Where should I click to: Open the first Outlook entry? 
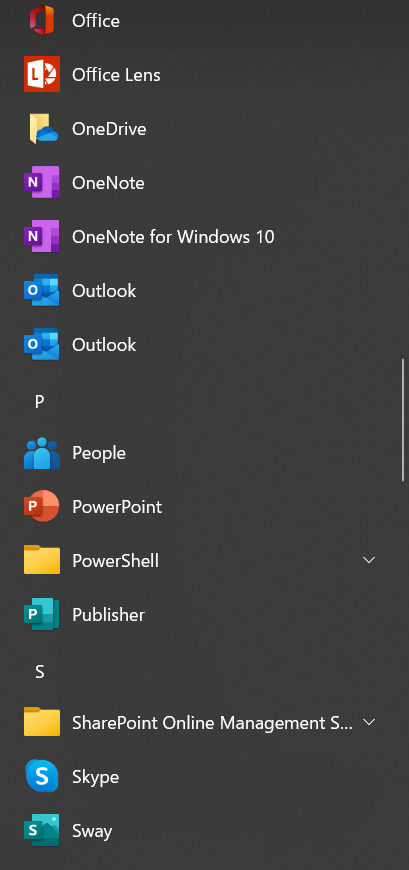pyautogui.click(x=200, y=290)
